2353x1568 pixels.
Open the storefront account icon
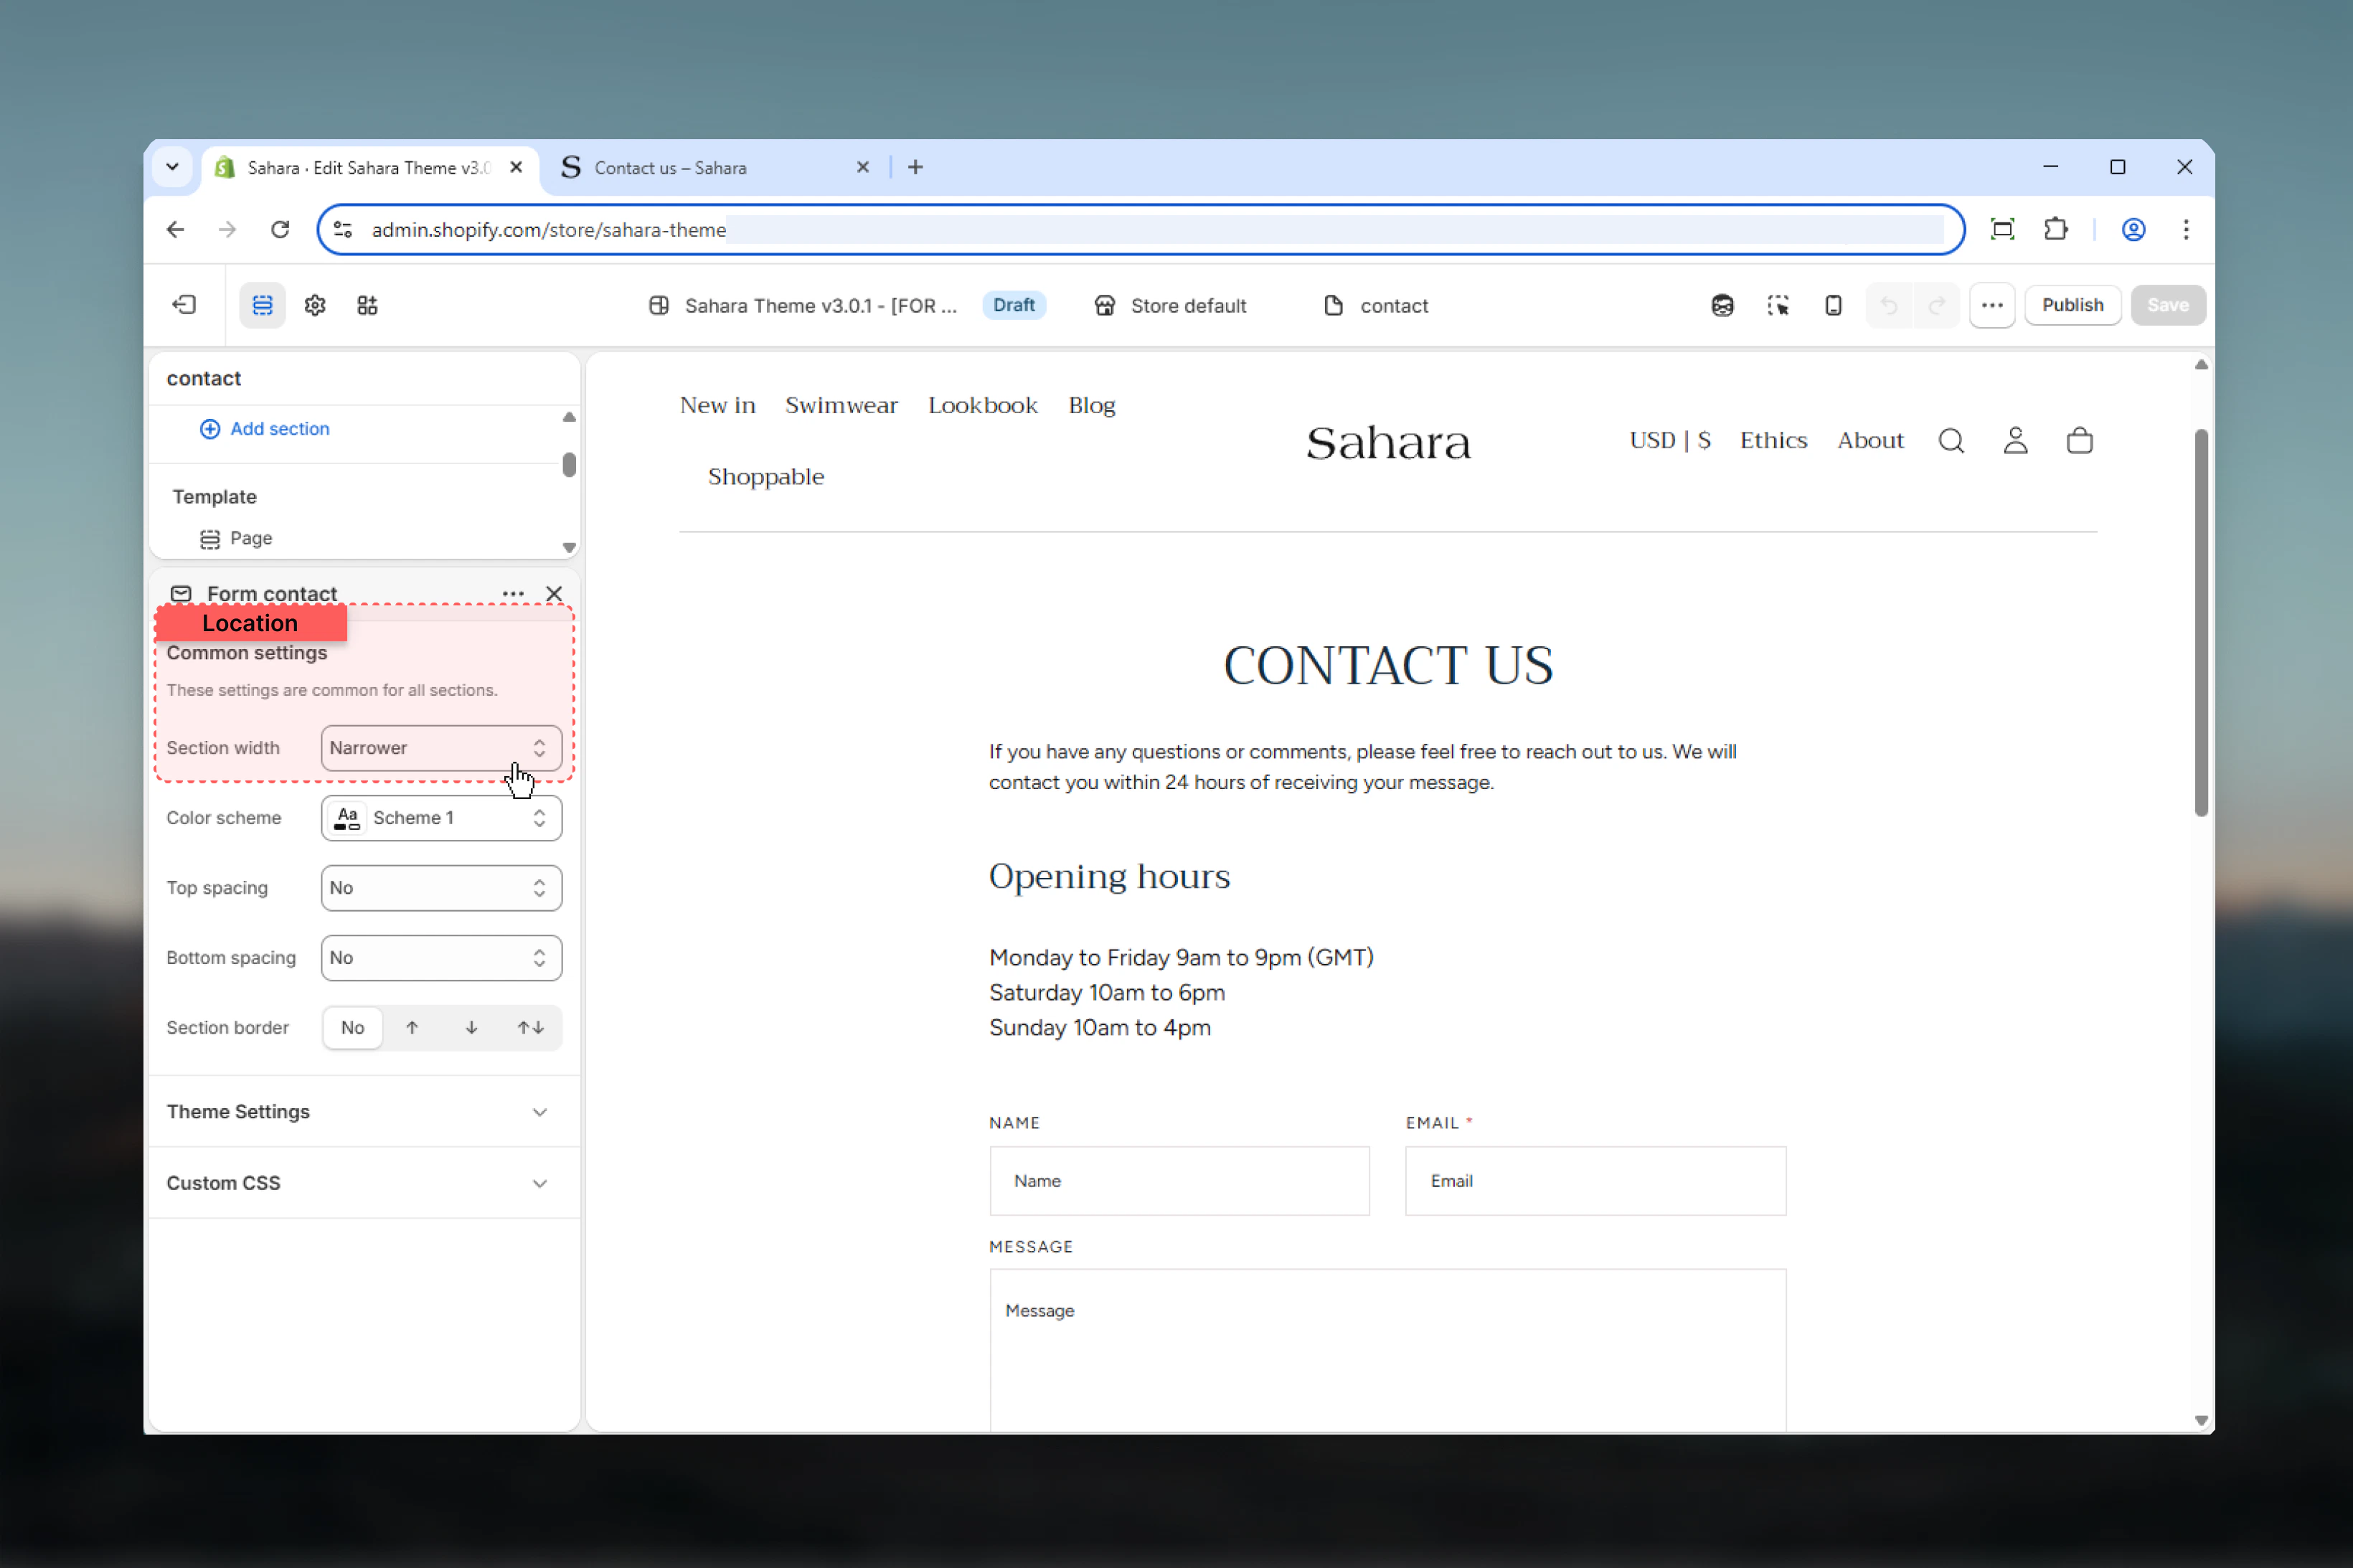pos(2015,441)
